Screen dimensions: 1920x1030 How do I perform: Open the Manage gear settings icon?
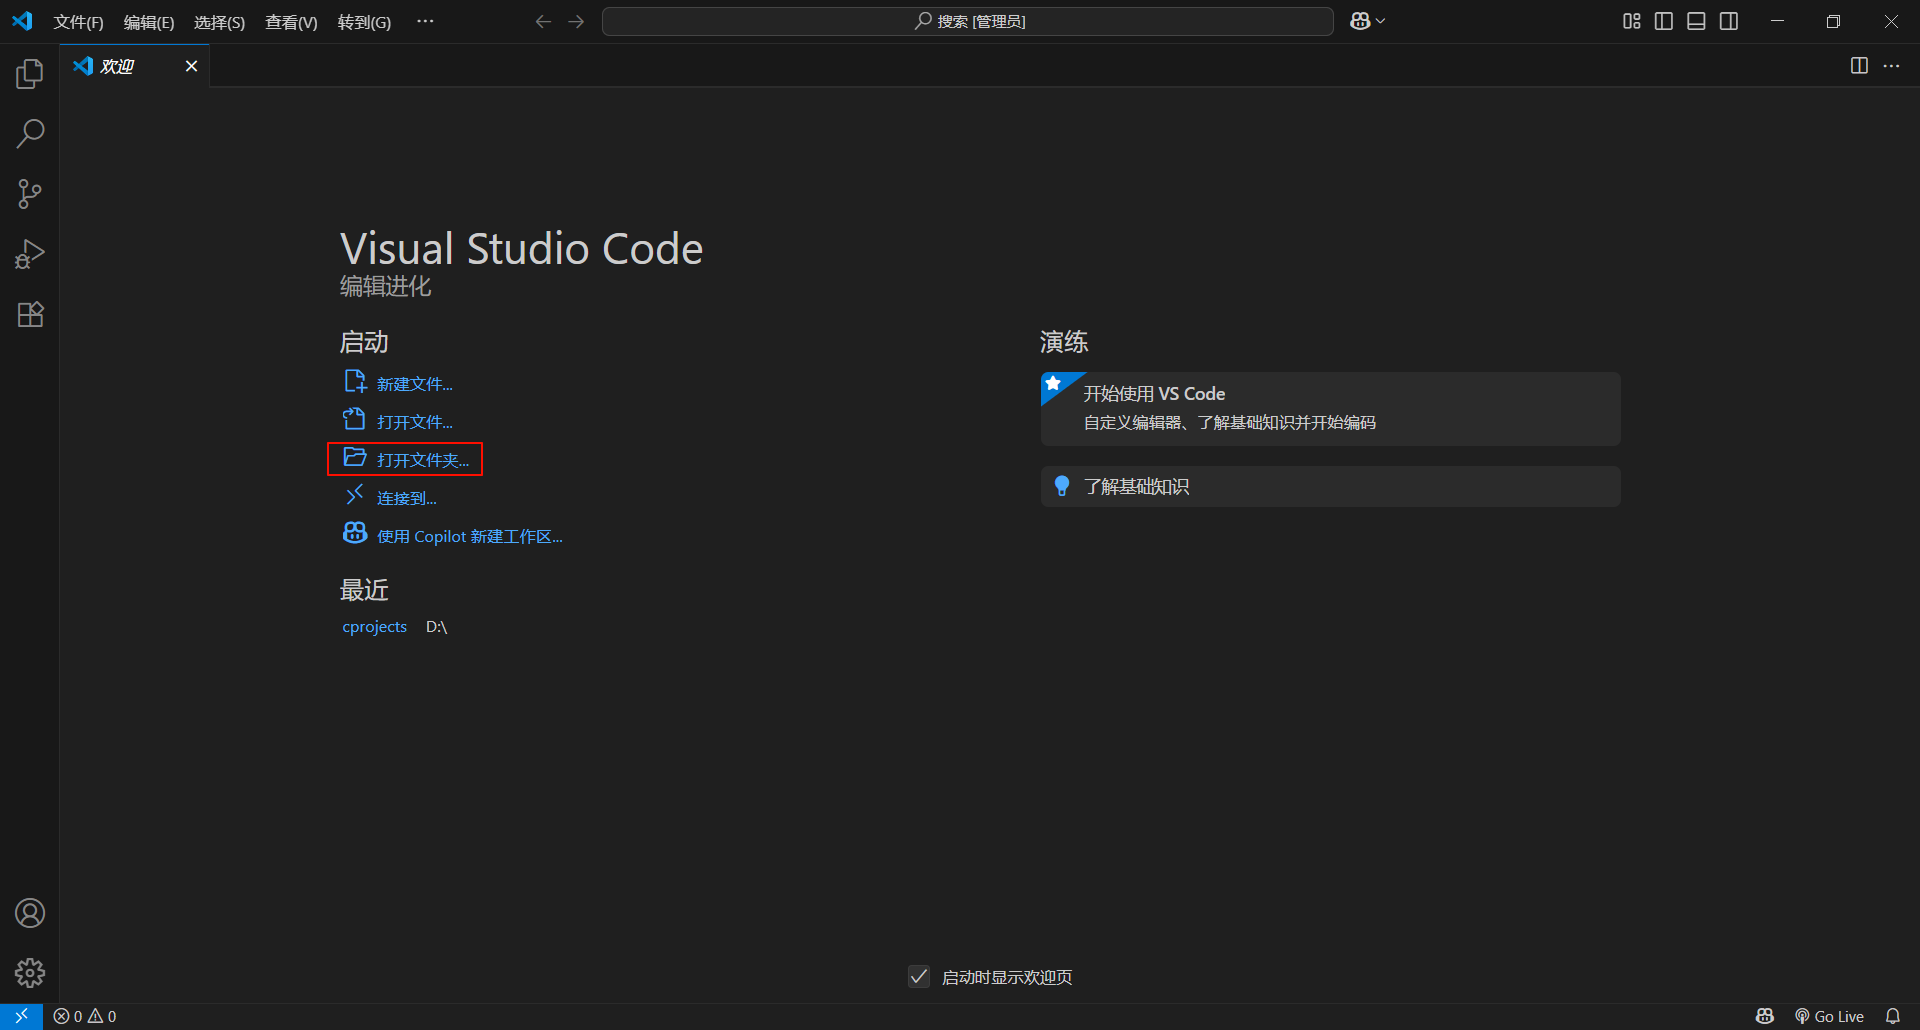click(30, 973)
